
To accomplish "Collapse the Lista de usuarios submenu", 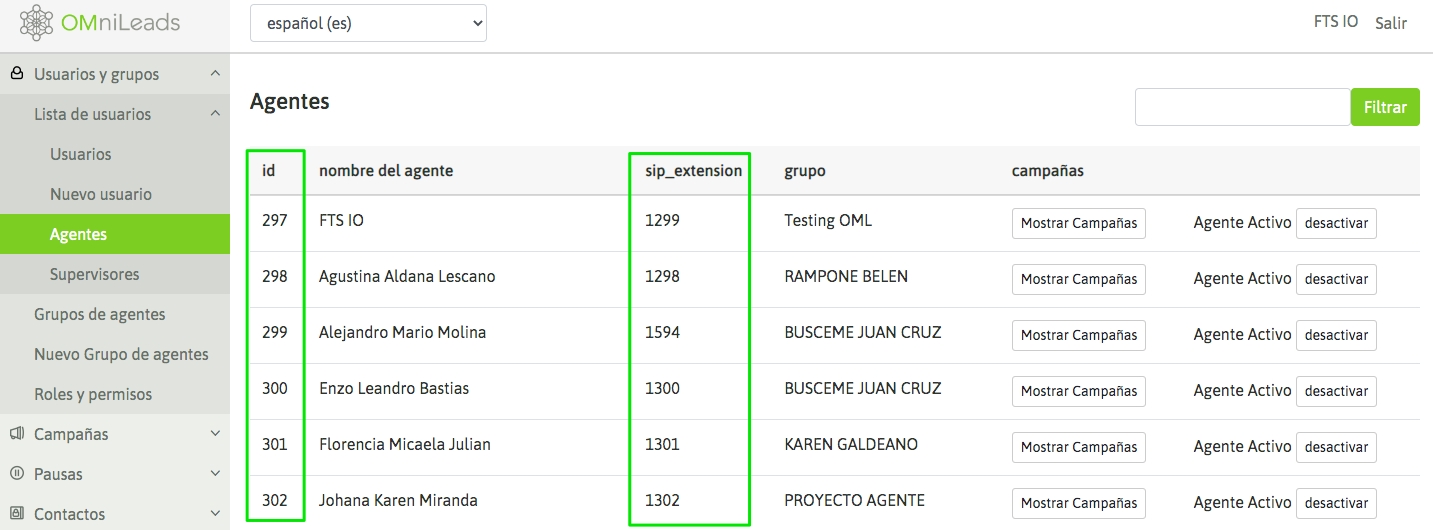I will click(215, 114).
